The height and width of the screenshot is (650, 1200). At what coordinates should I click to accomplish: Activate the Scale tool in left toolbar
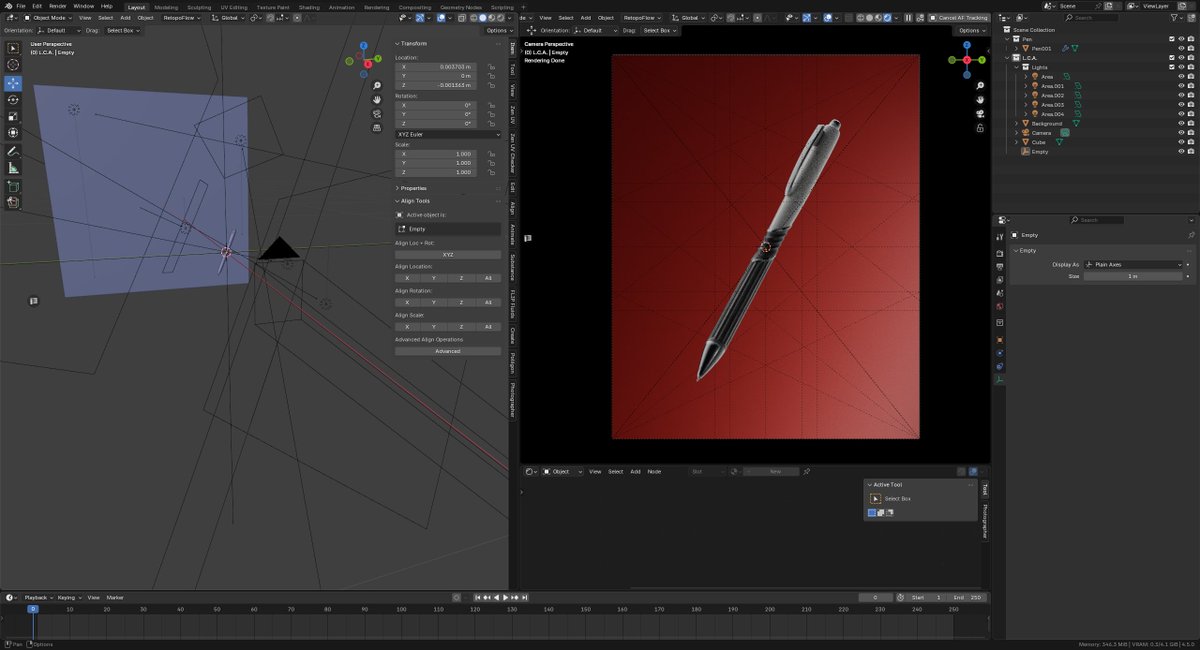click(13, 116)
